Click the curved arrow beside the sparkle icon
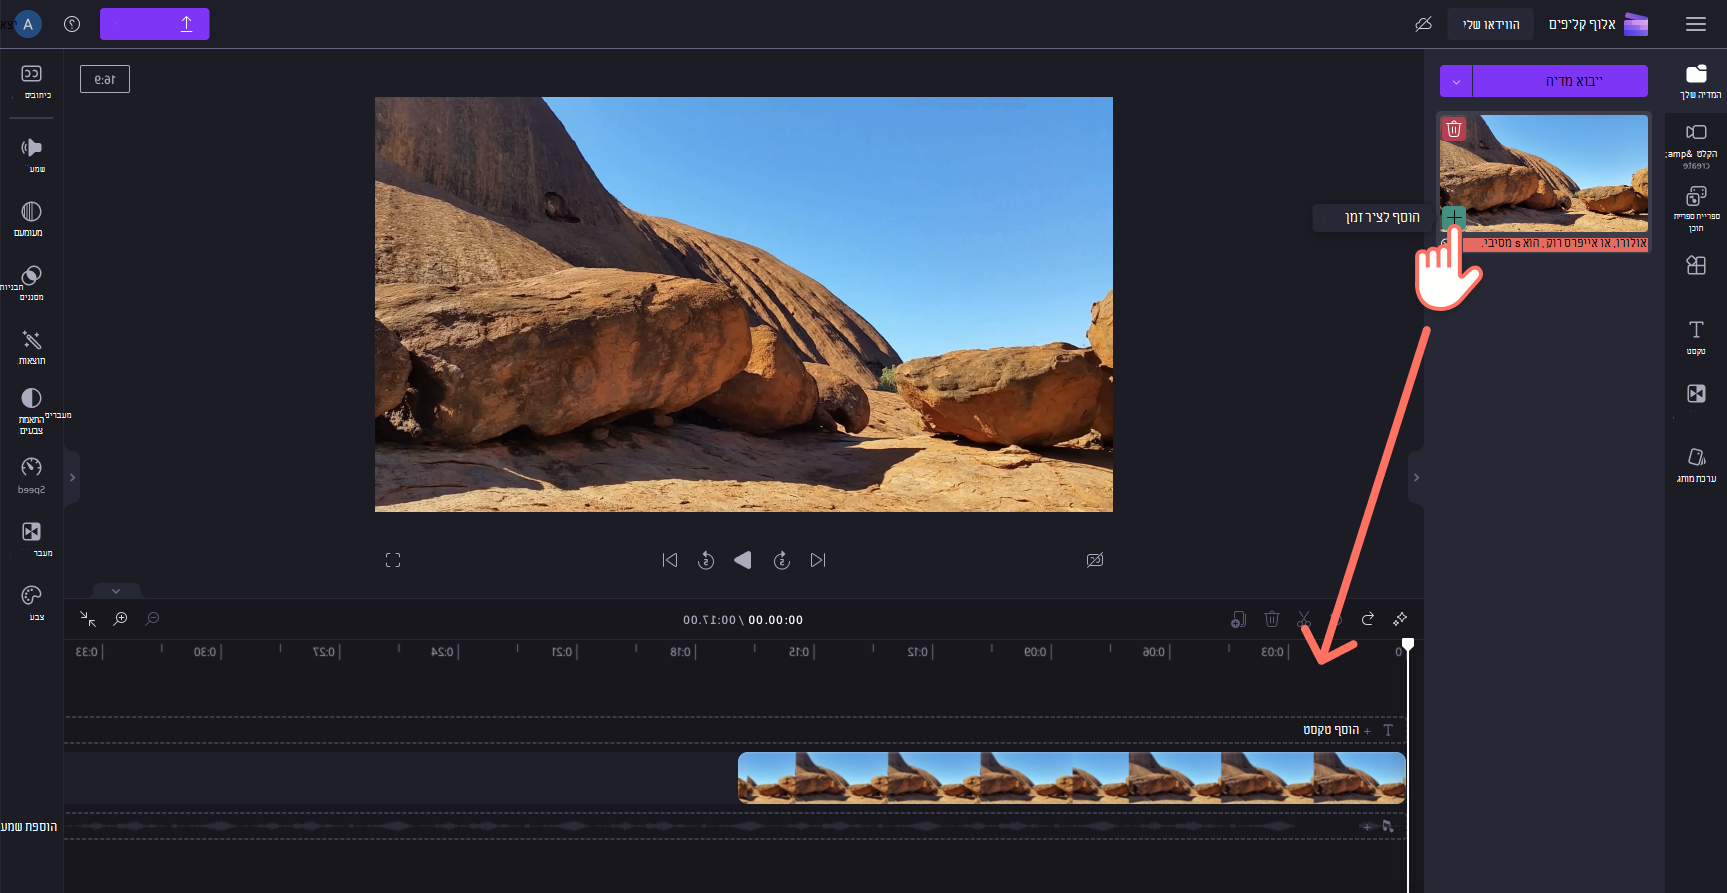 point(1368,619)
